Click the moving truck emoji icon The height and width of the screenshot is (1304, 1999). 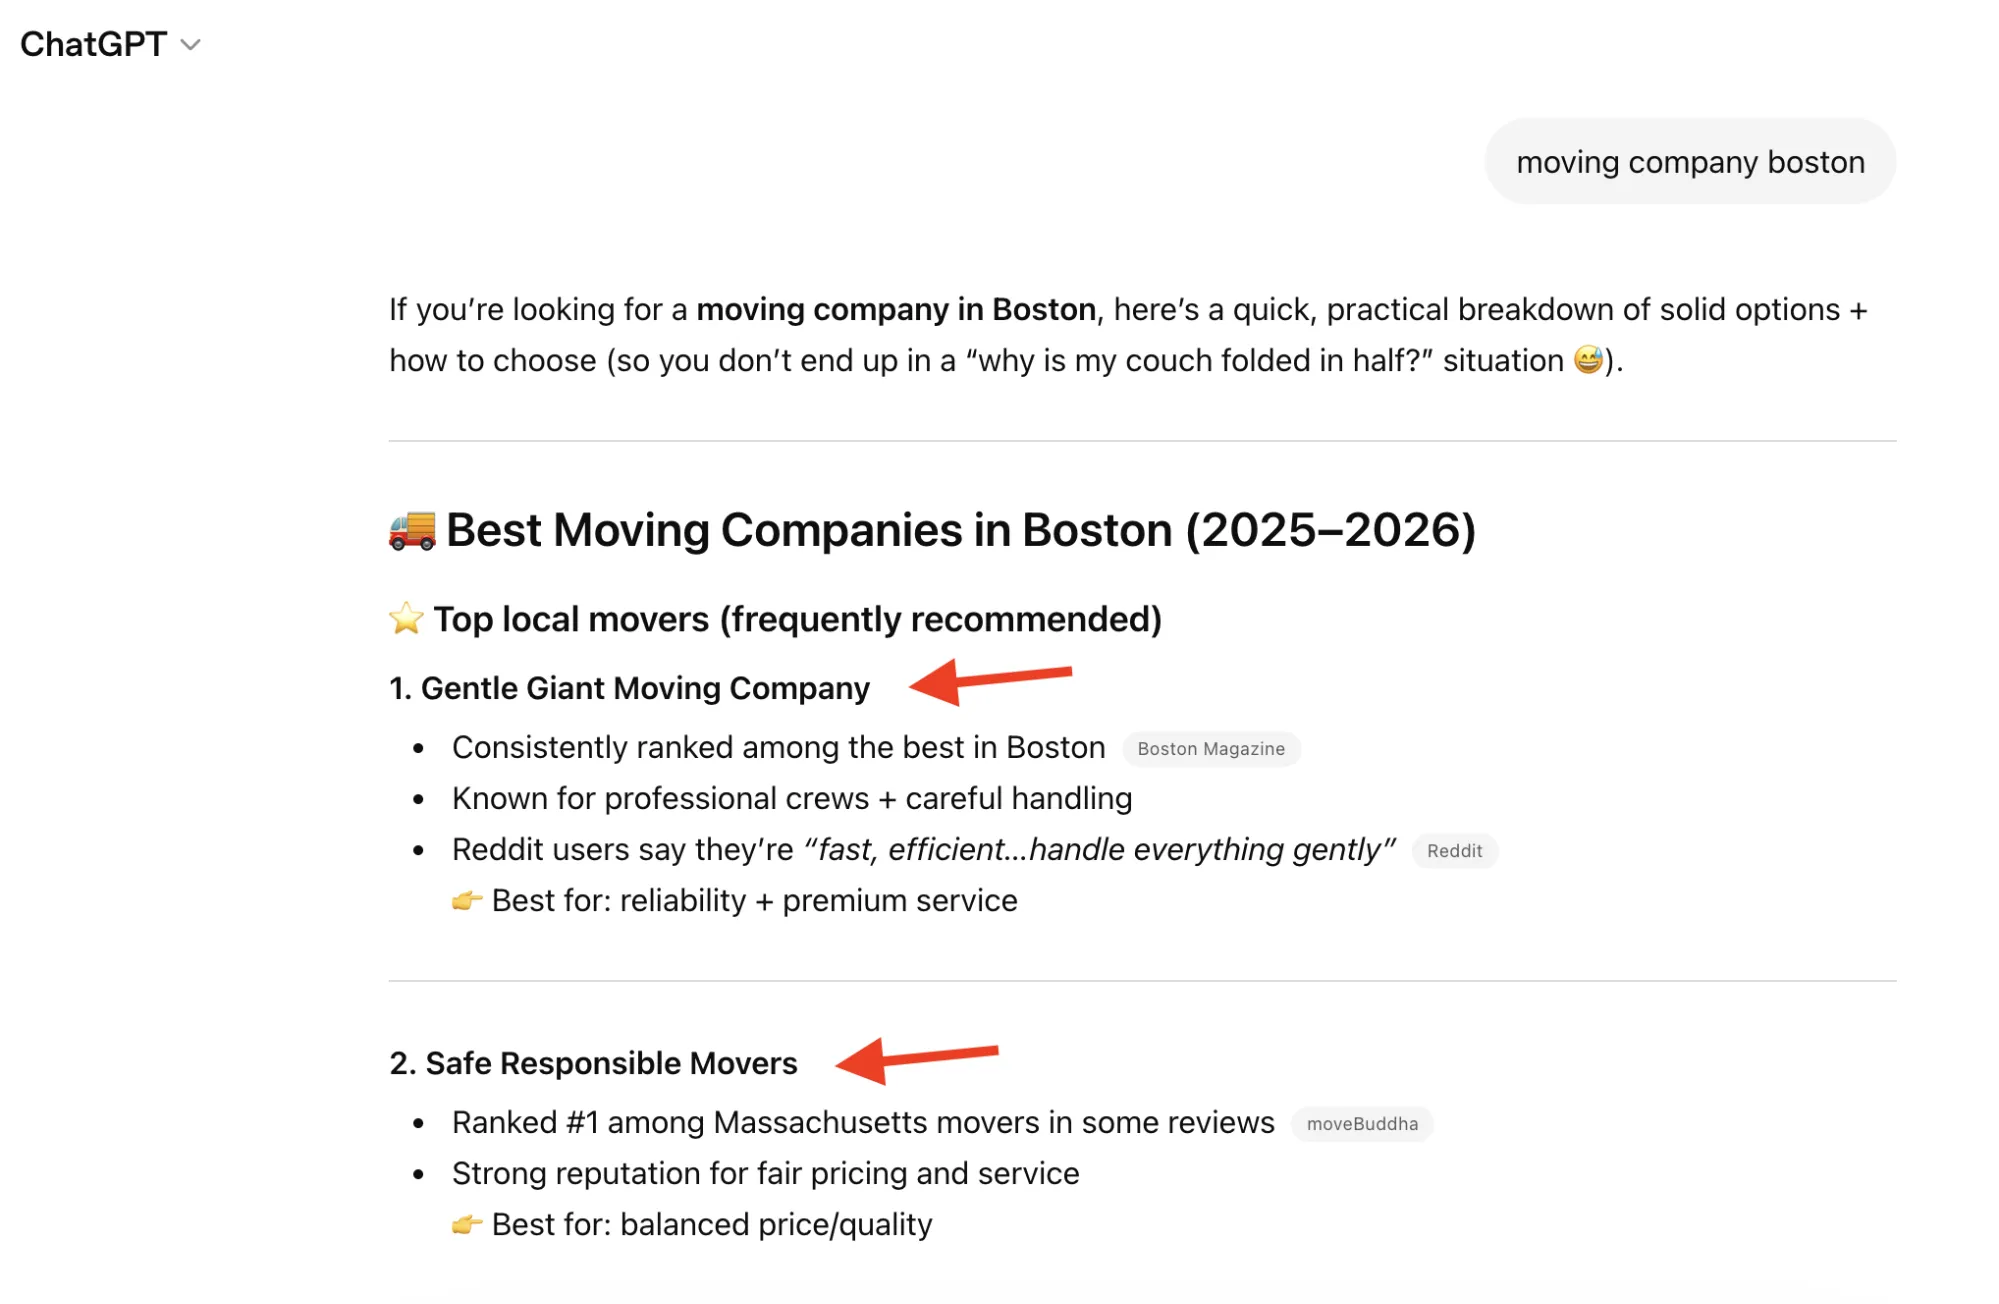click(x=412, y=530)
